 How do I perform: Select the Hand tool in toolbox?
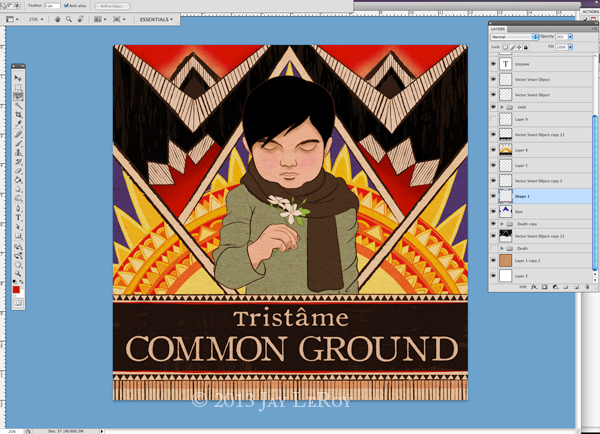click(18, 265)
